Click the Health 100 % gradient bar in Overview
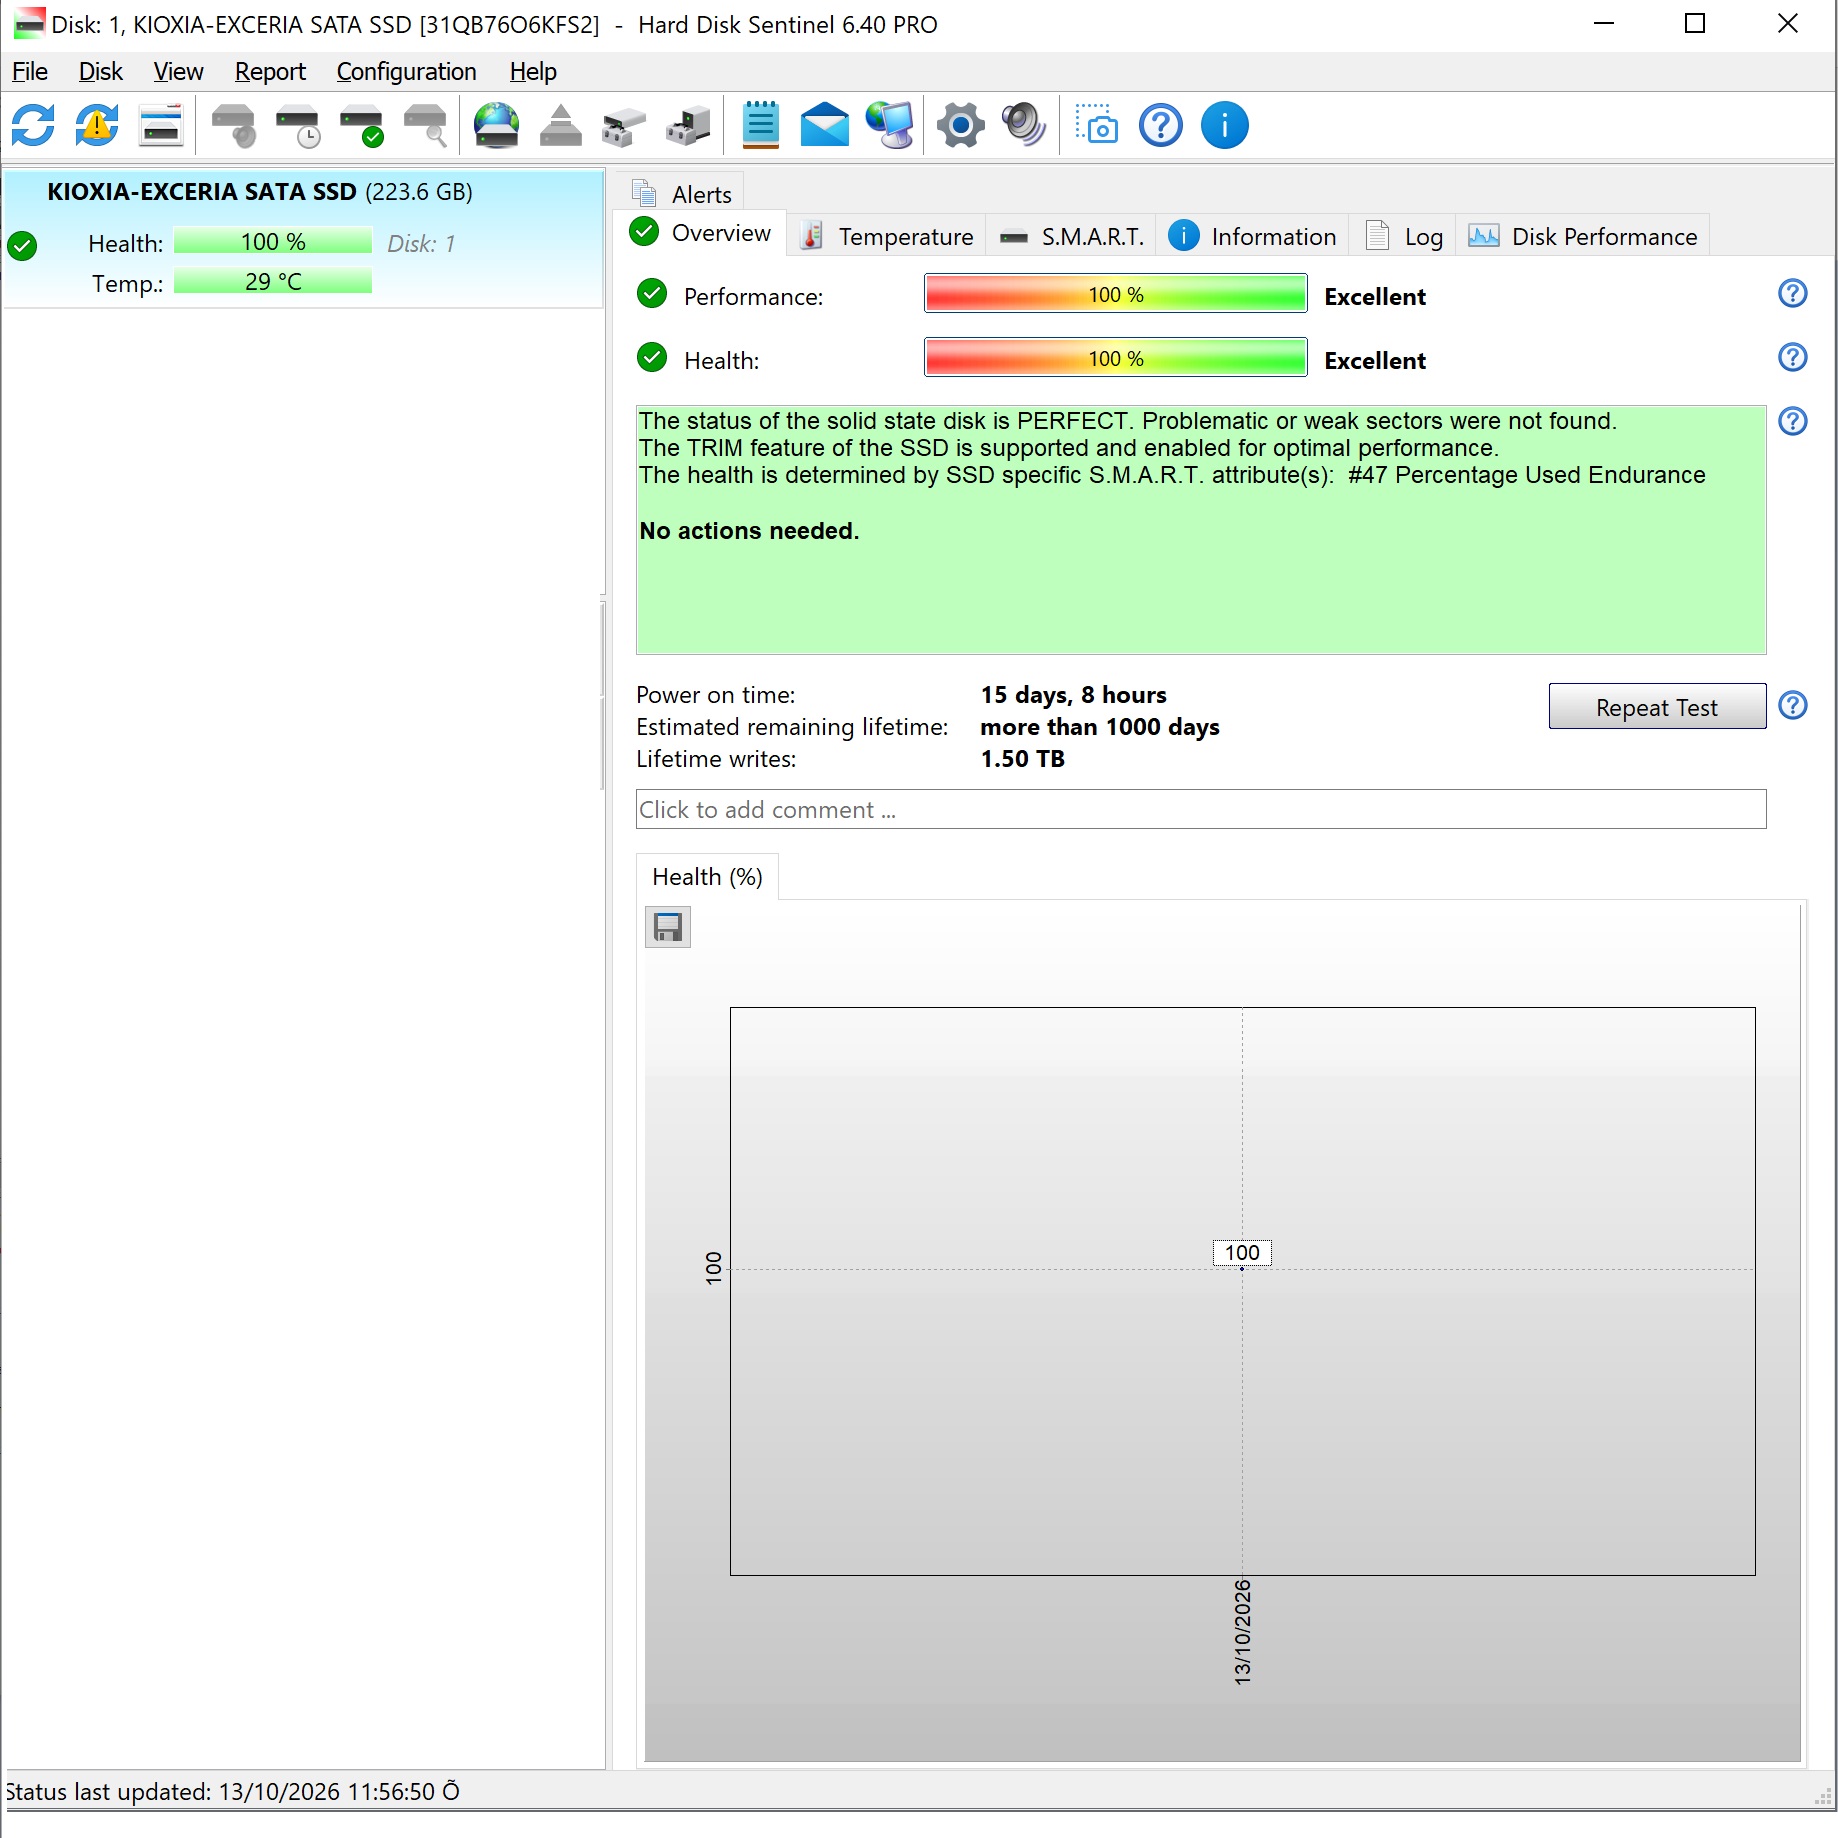 (x=1116, y=358)
